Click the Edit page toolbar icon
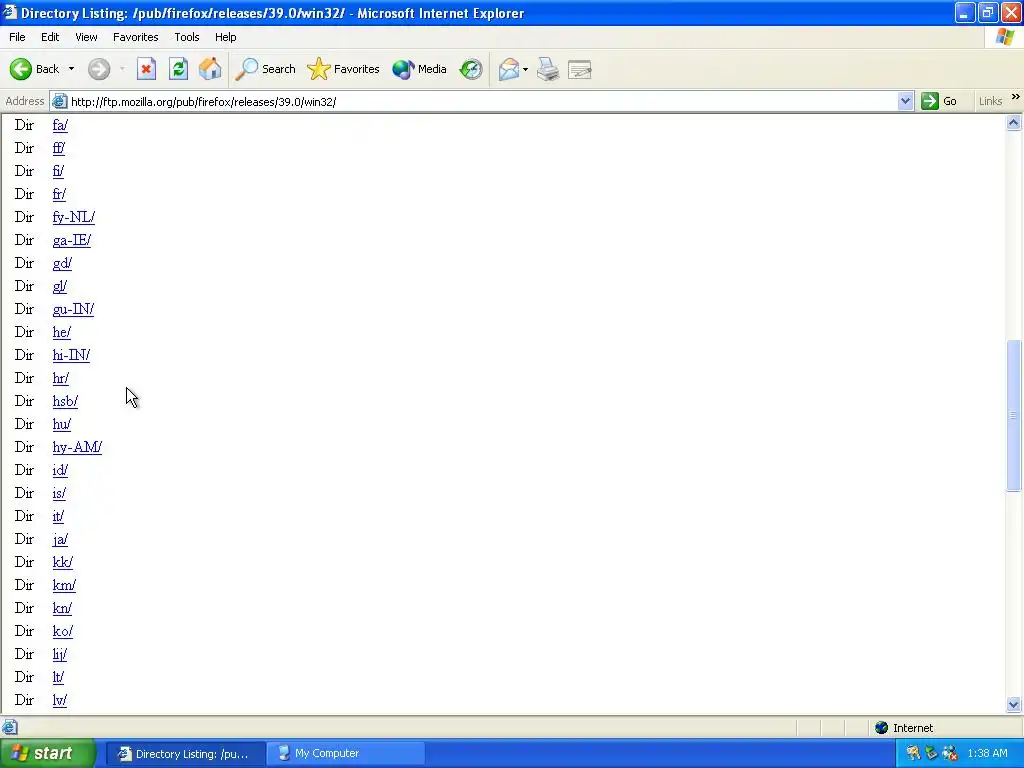 [x=580, y=69]
